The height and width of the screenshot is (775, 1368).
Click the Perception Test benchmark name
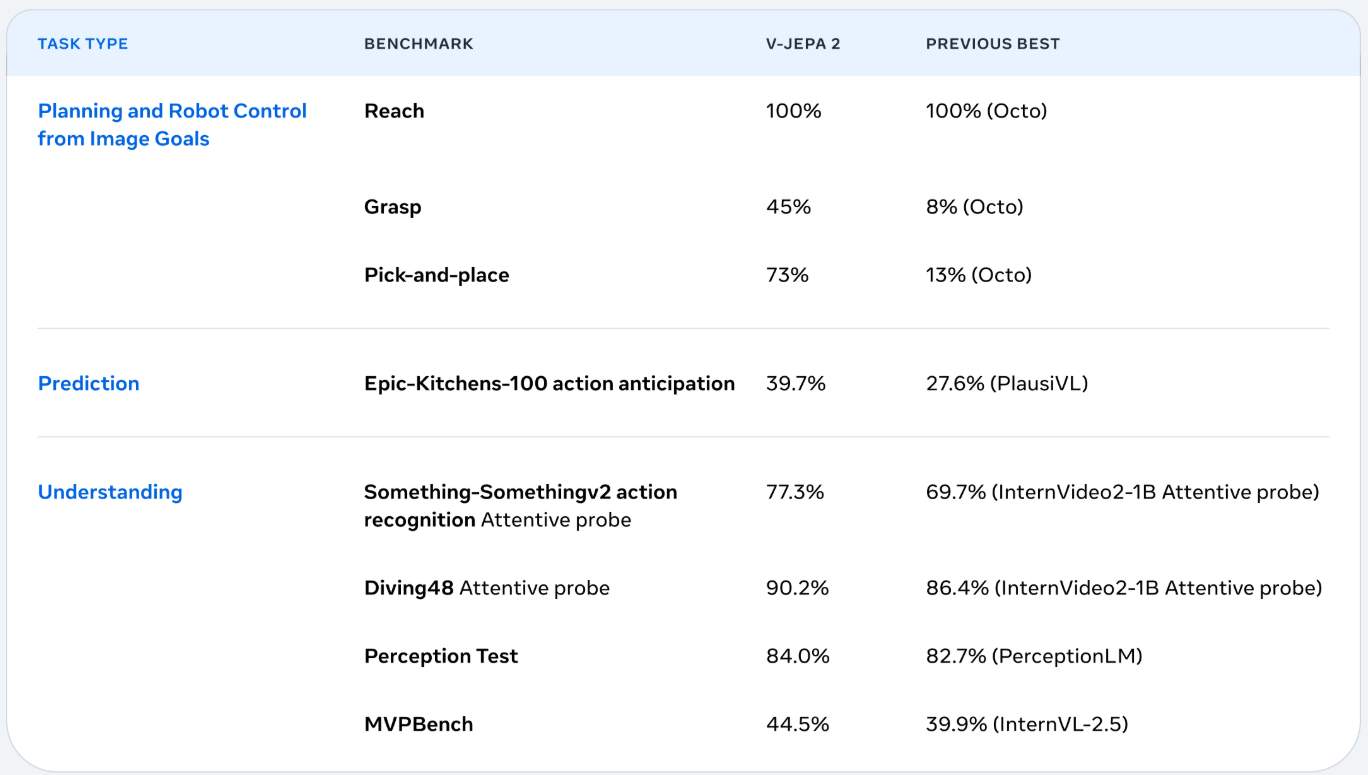point(441,656)
